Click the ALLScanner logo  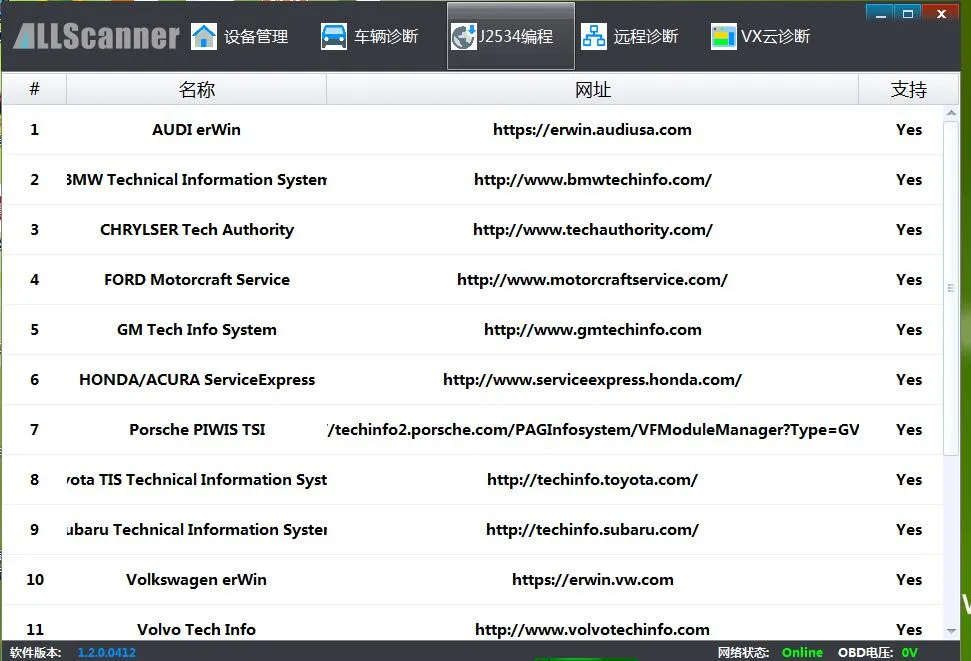96,36
